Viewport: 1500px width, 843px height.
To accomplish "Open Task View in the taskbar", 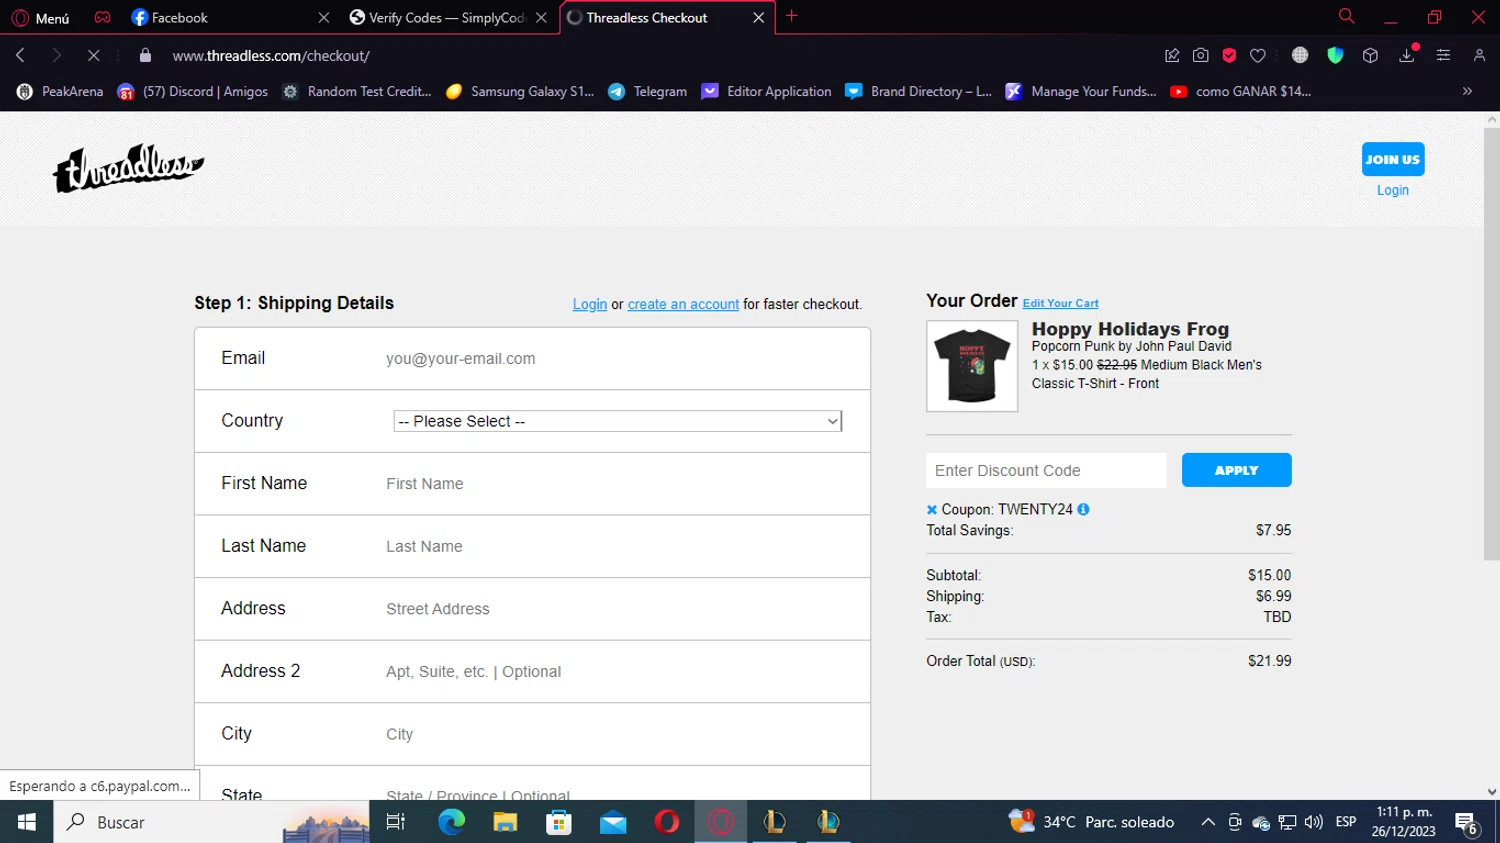I will click(x=396, y=822).
